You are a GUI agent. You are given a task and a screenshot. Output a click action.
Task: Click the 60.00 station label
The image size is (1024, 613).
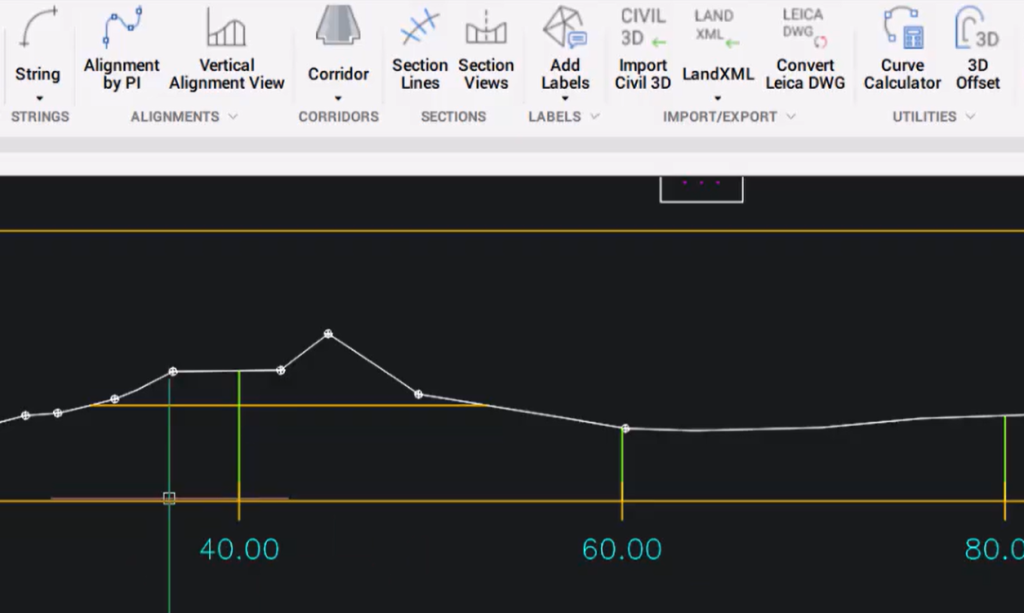click(x=622, y=548)
